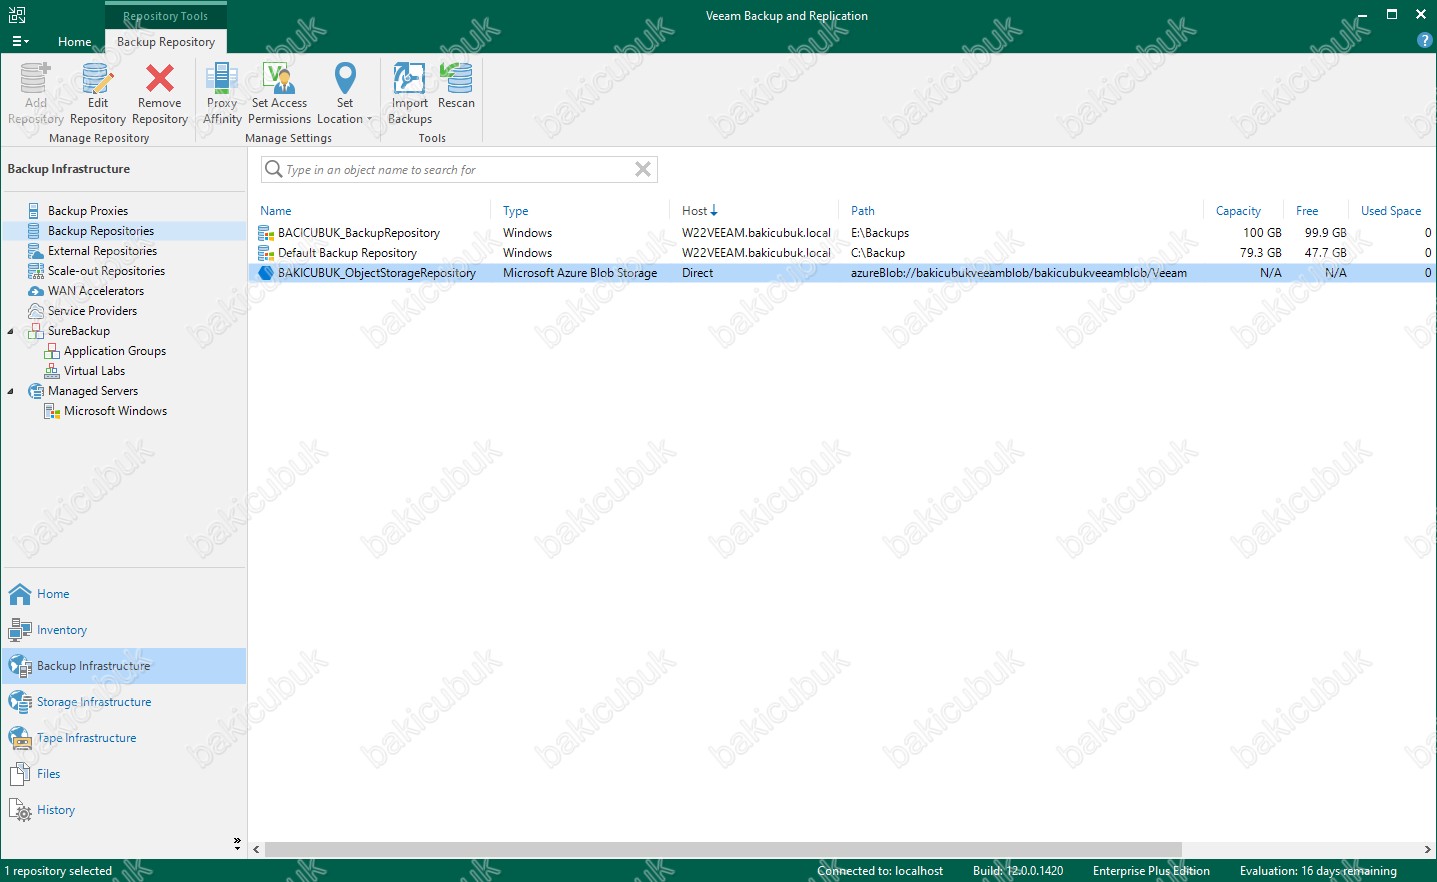Open the main hamburger menu dropdown

(x=20, y=41)
